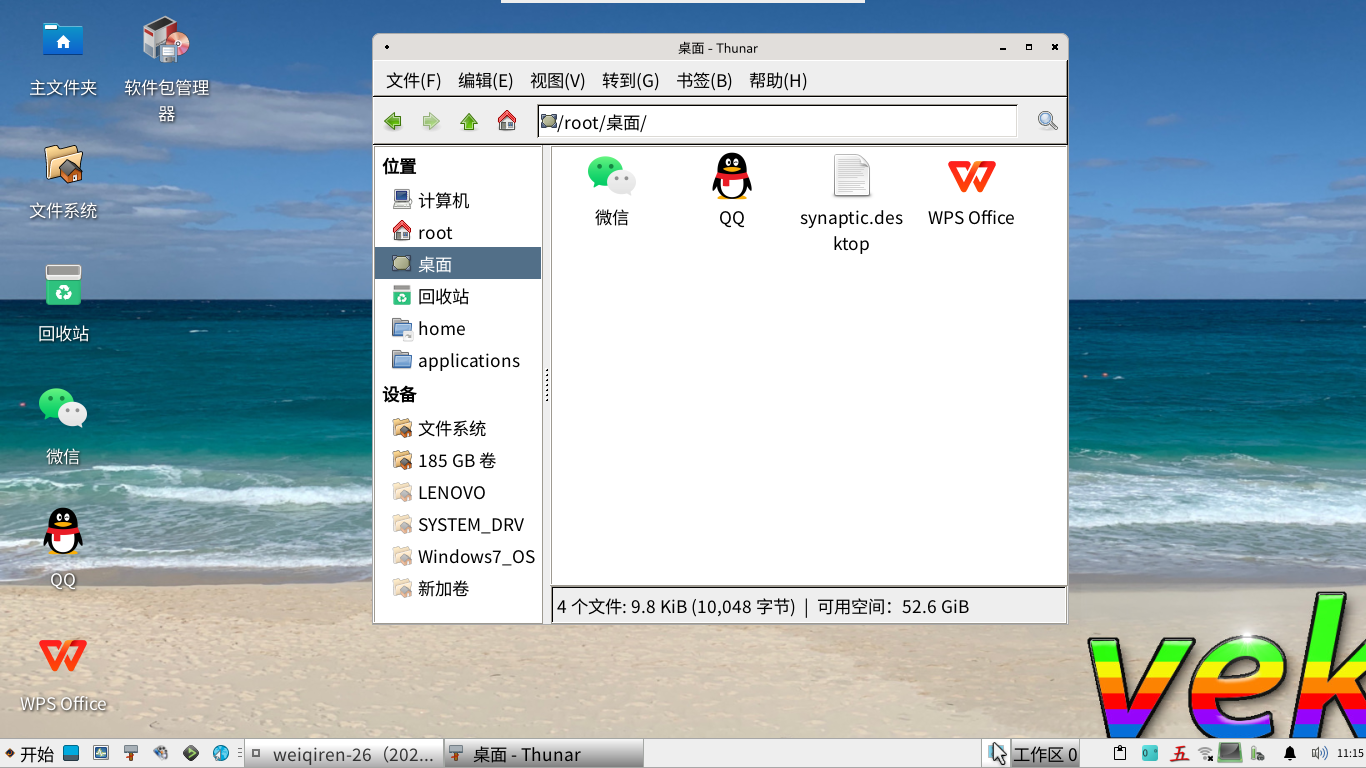1366x768 pixels.
Task: Open the 转到(G) menu
Action: pyautogui.click(x=631, y=81)
